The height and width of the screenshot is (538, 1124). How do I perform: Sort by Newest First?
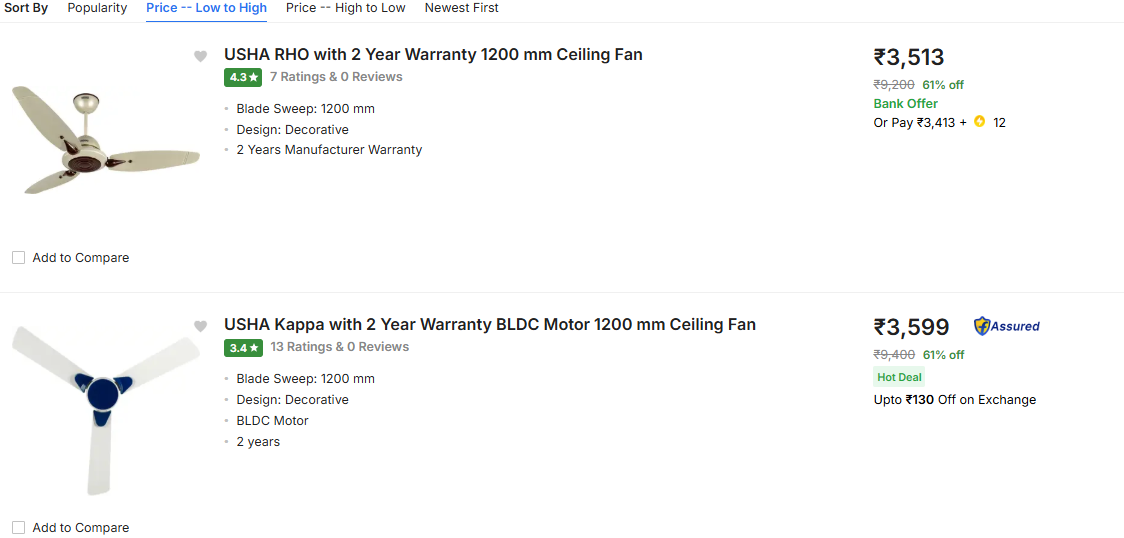point(461,8)
